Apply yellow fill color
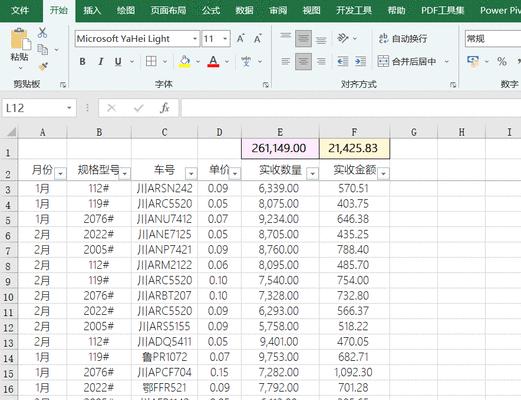Screen dimensions: 521x400 (x=185, y=61)
